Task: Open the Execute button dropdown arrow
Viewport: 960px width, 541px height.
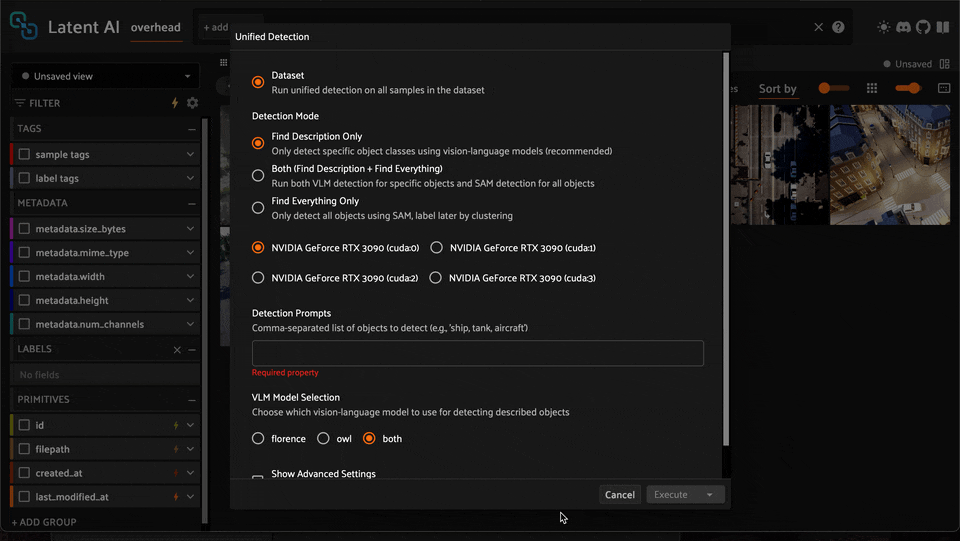Action: [x=710, y=494]
